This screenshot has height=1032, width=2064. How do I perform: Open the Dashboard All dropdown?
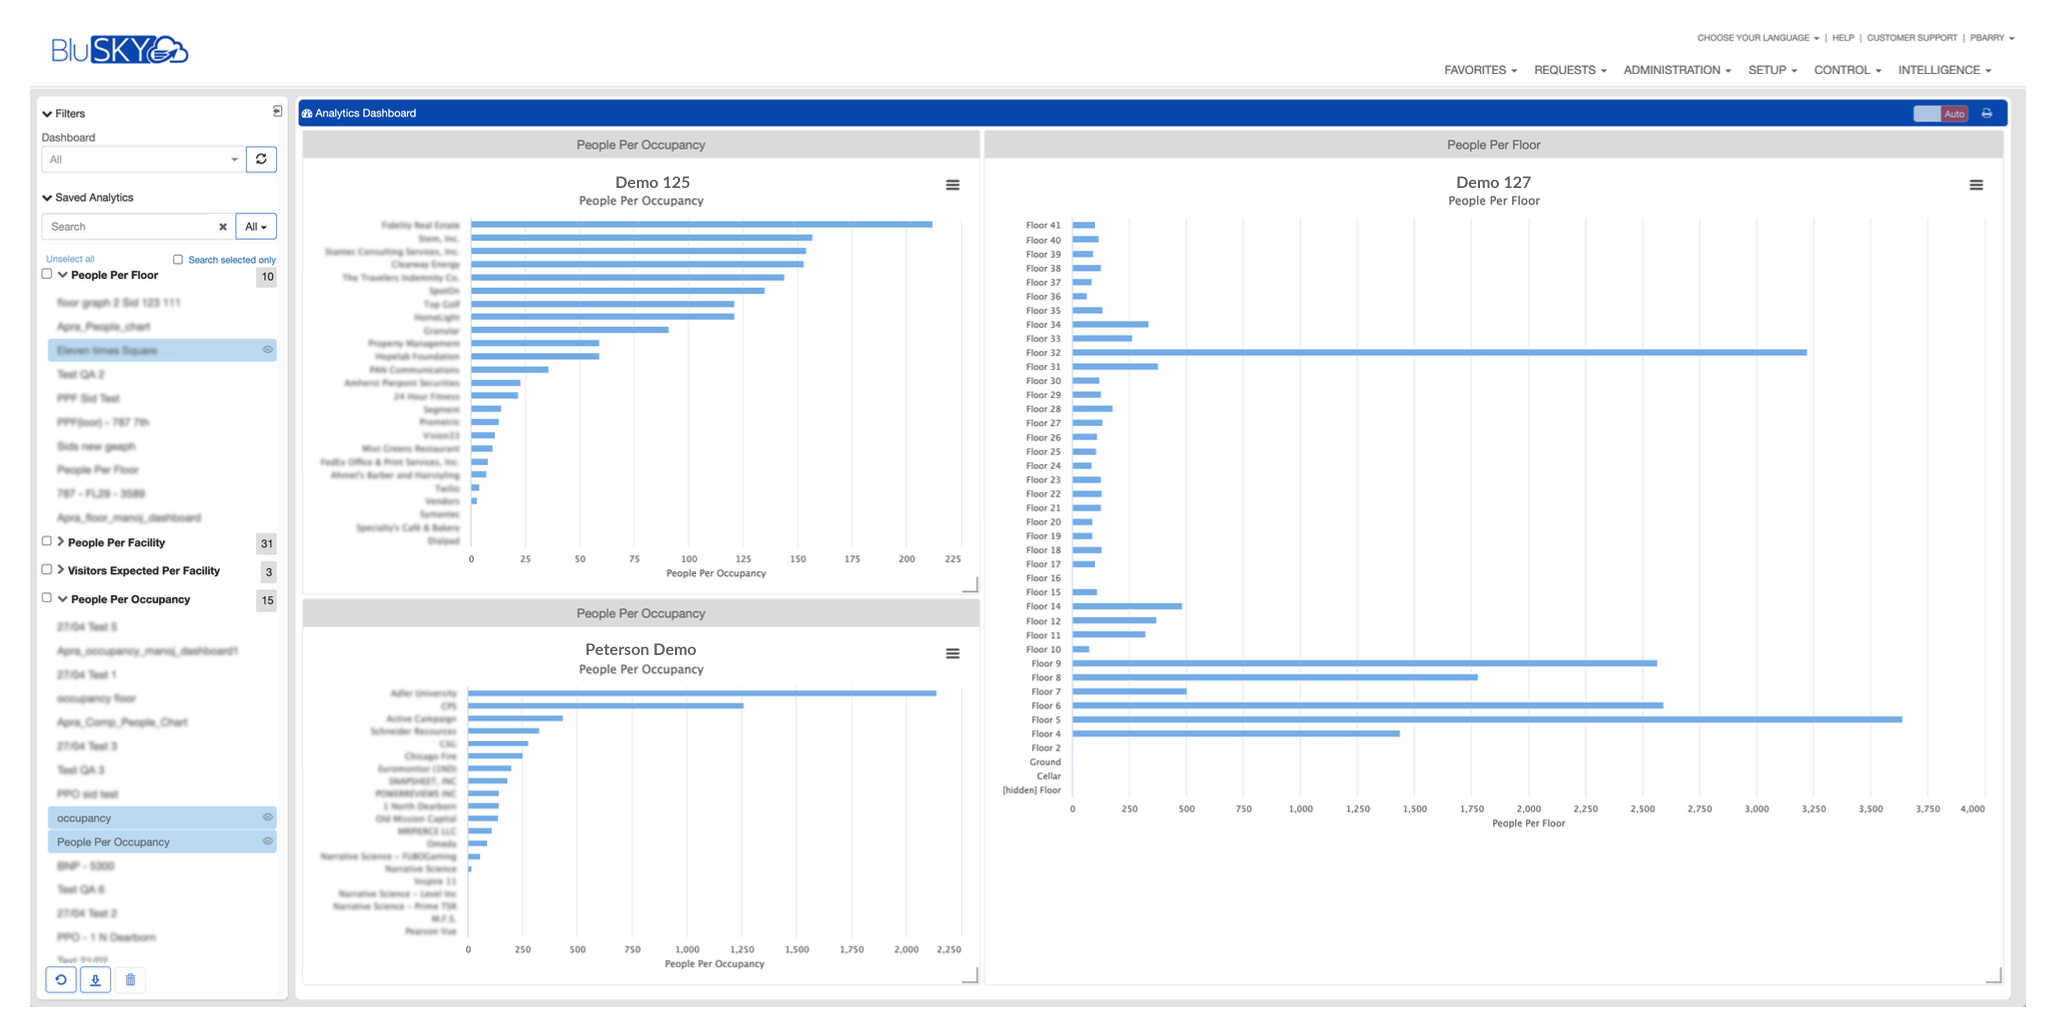pos(143,159)
